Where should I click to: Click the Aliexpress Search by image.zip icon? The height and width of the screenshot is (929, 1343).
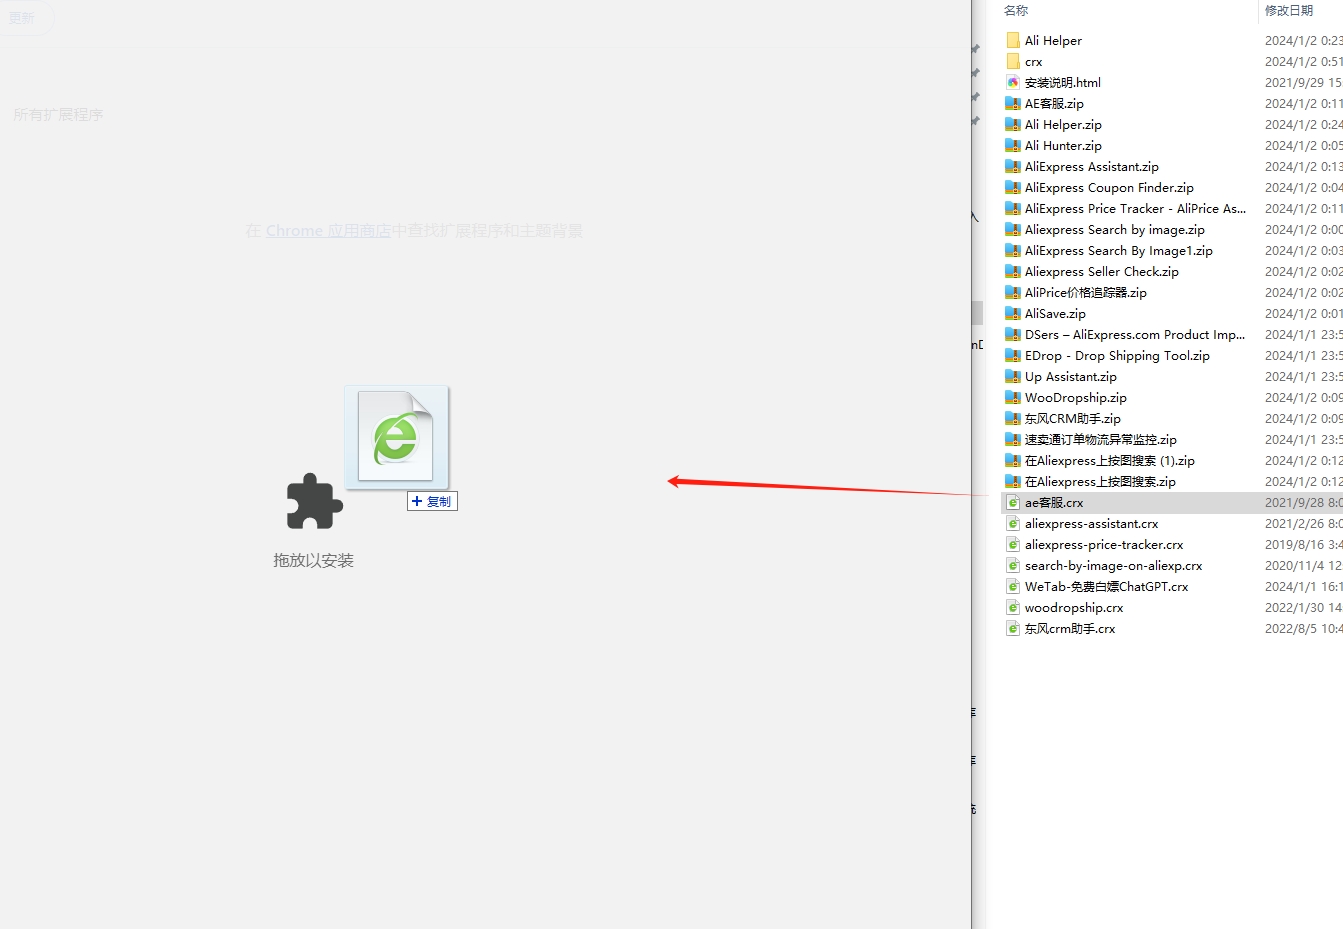click(x=1013, y=229)
